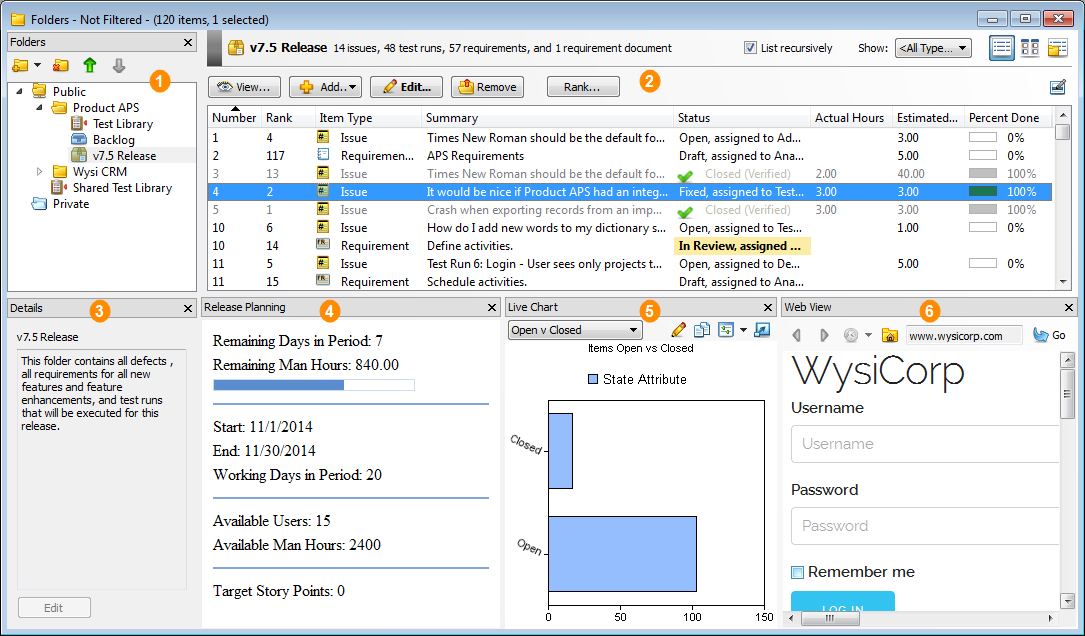
Task: Check the Remember me checkbox
Action: click(x=797, y=572)
